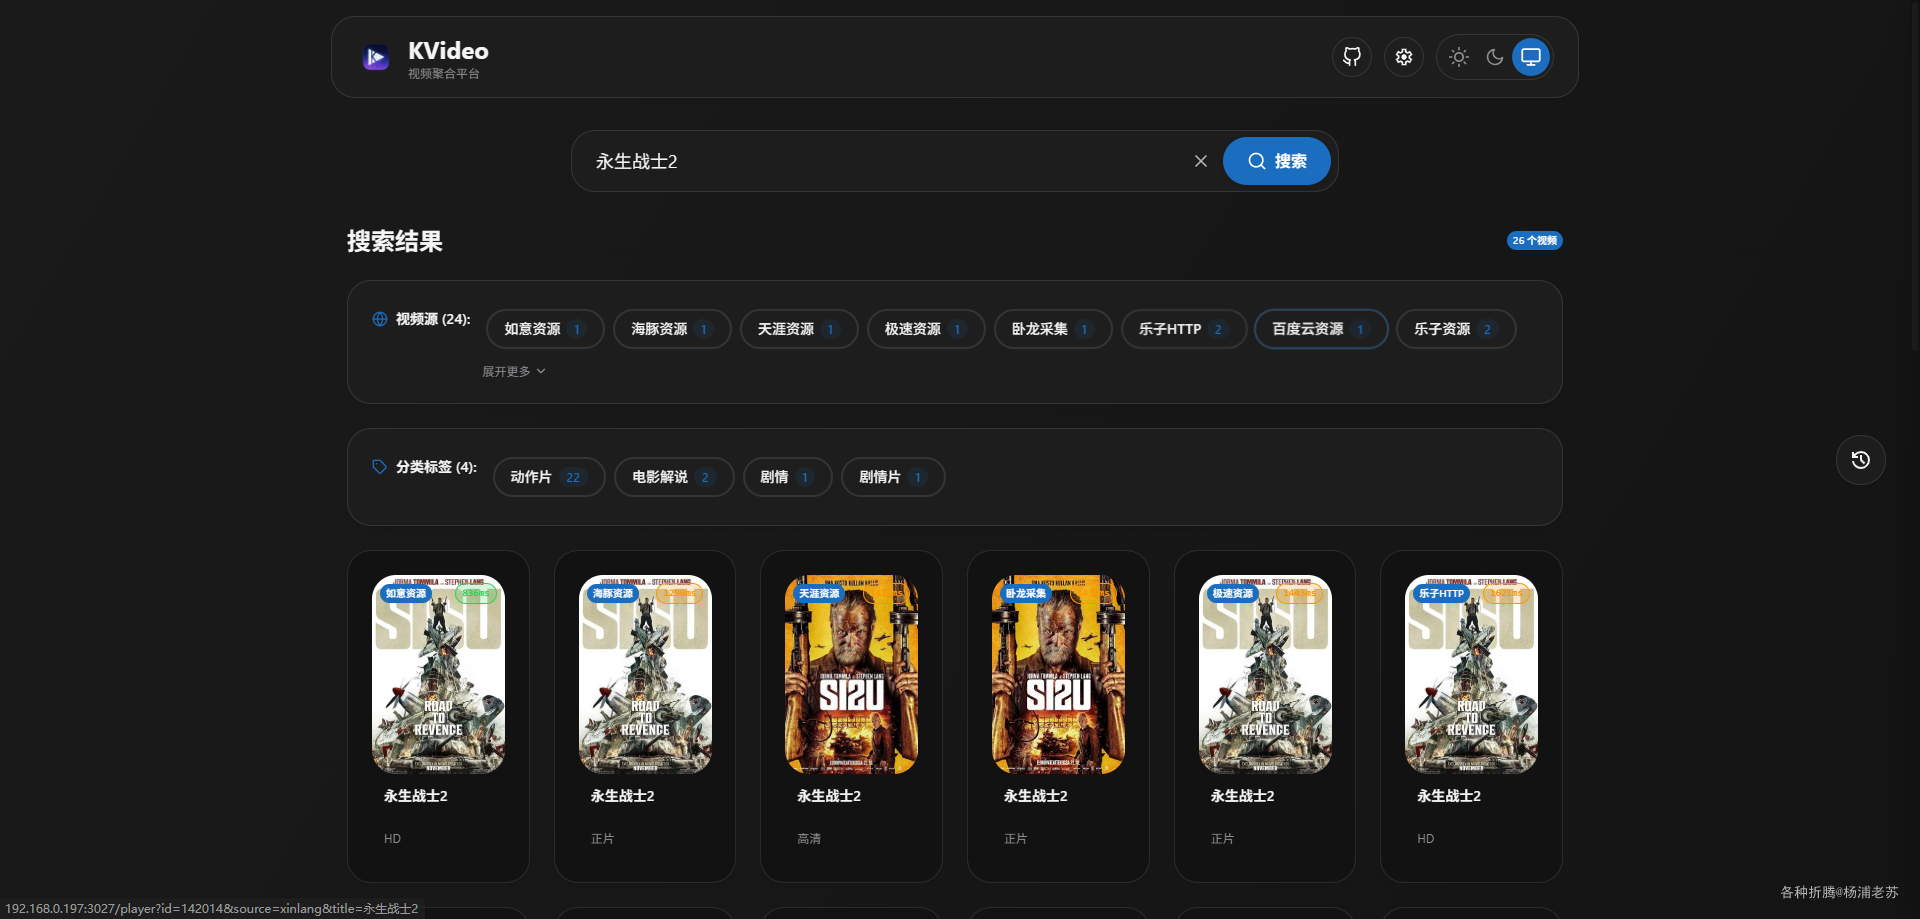Viewport: 1920px width, 919px height.
Task: Filter results by 卧龙采集 source
Action: coord(1053,329)
